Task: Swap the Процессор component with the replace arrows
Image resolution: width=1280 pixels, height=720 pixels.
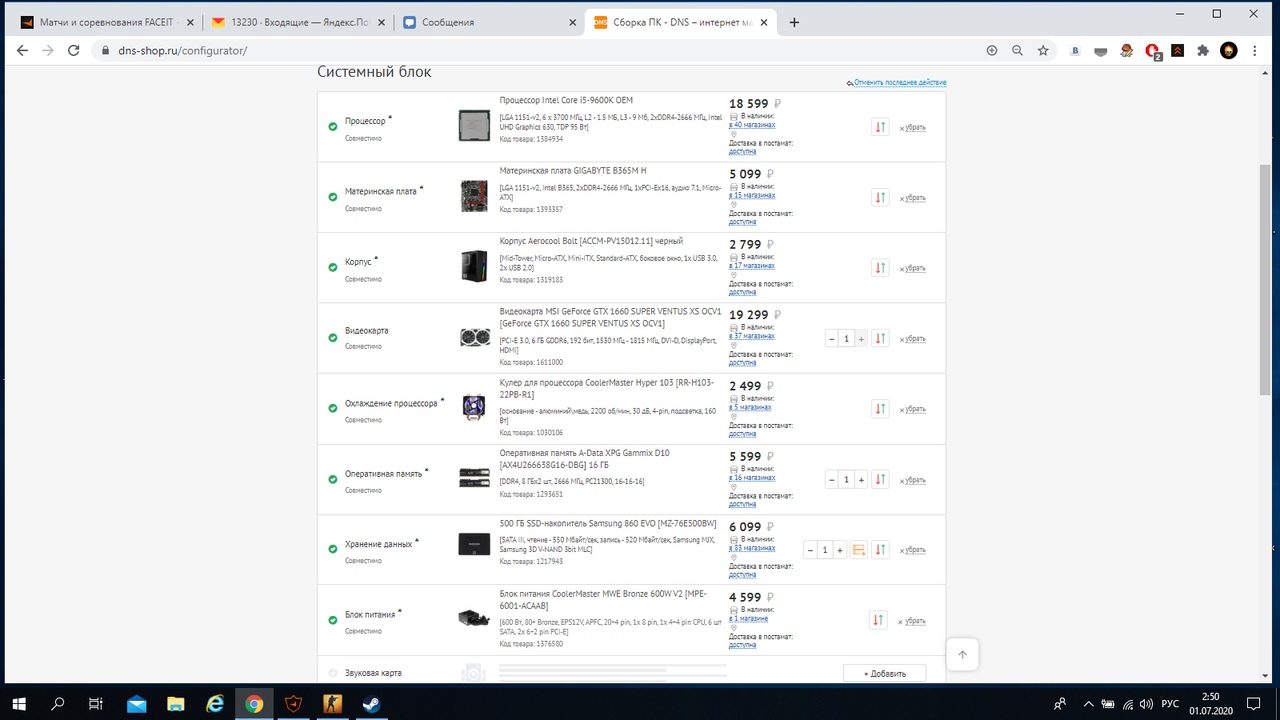Action: 880,127
